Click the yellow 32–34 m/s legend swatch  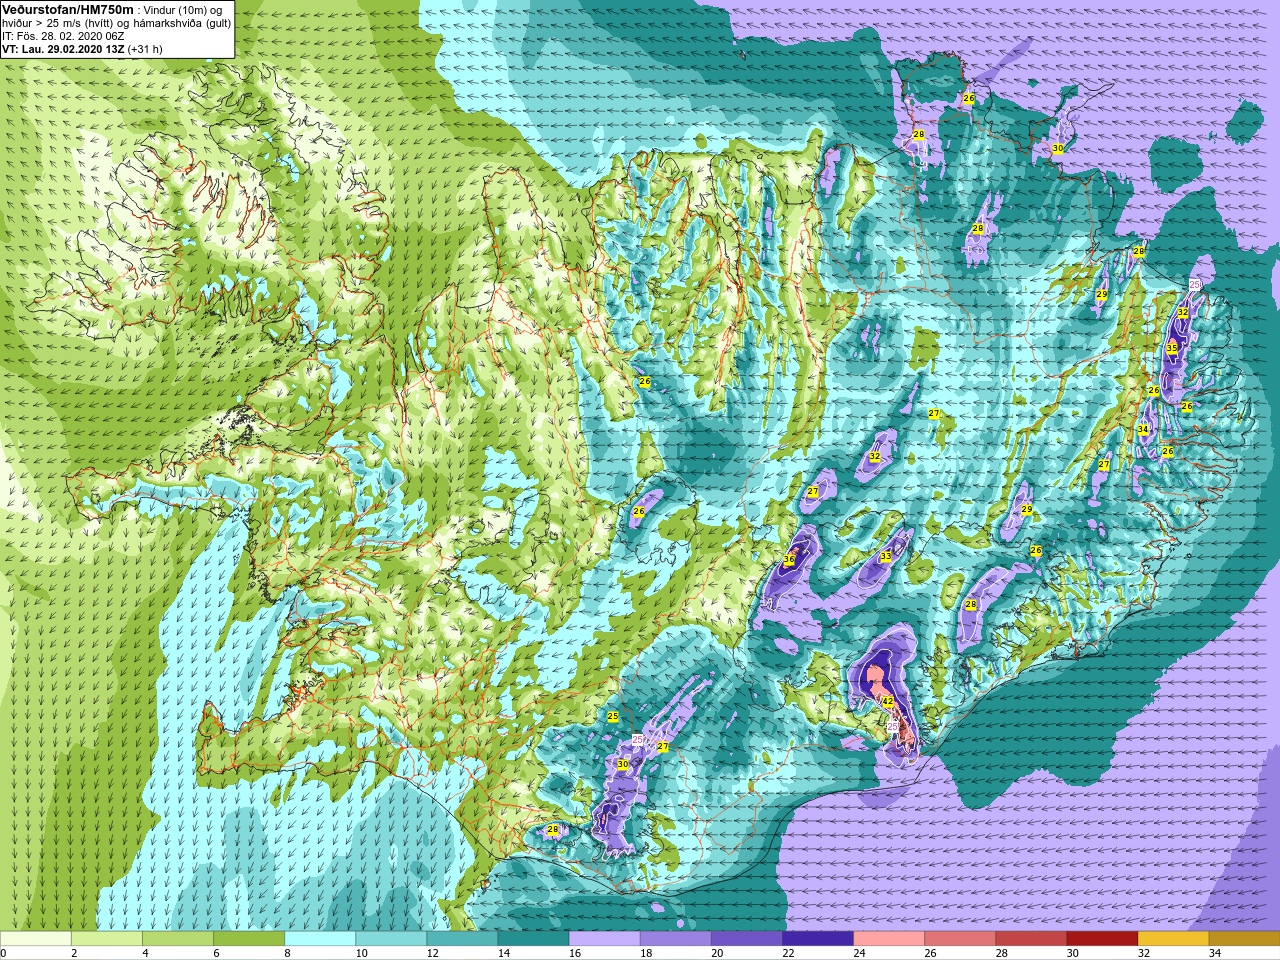tap(1172, 939)
